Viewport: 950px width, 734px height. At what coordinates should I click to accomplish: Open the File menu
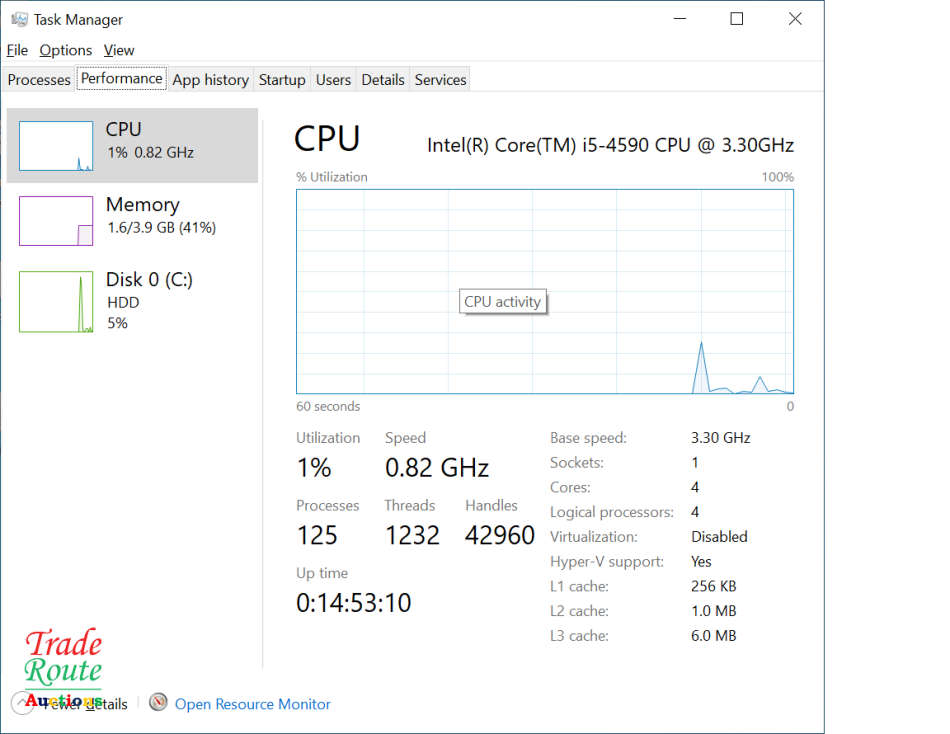[x=17, y=50]
